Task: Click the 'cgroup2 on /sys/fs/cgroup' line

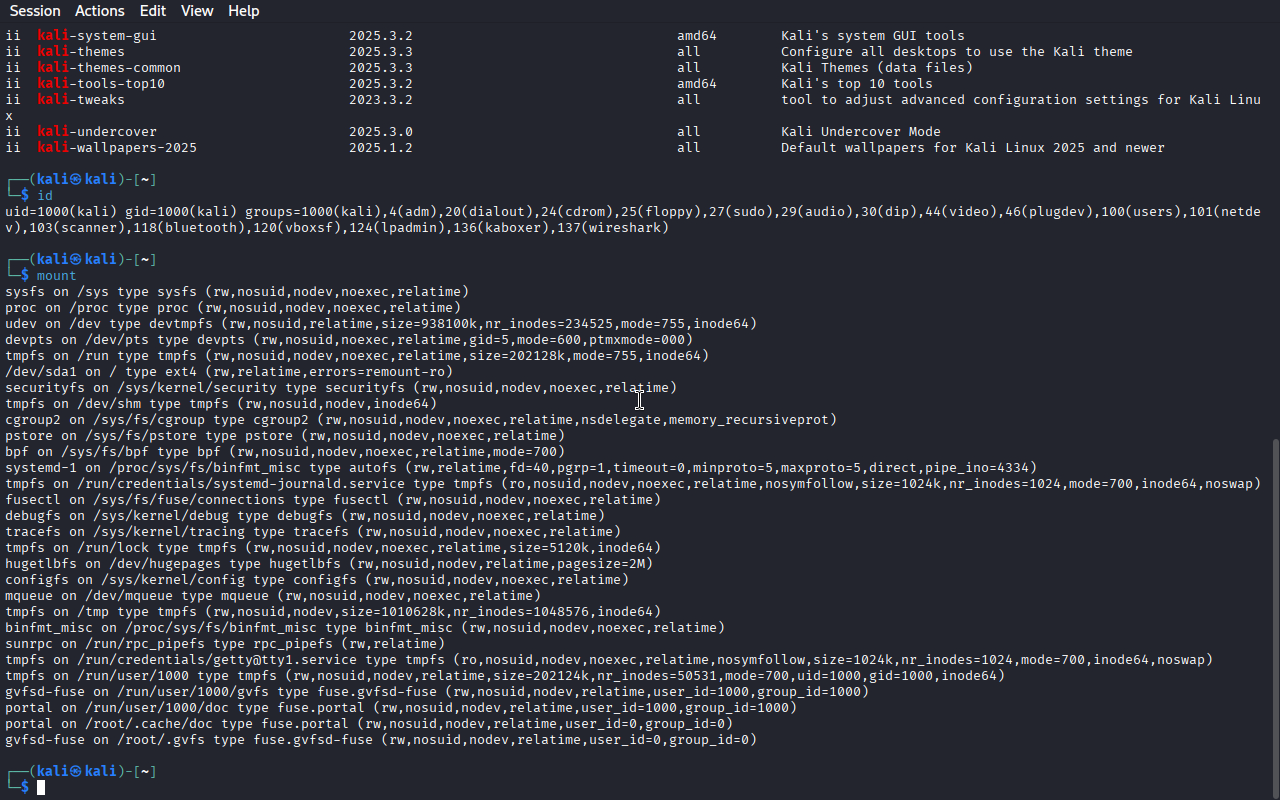Action: click(x=421, y=420)
